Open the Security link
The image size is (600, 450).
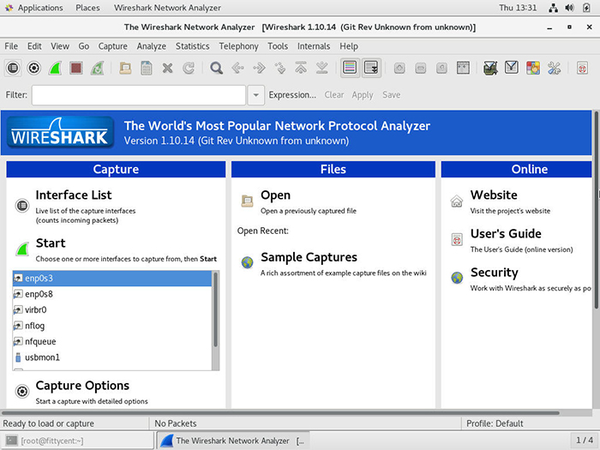click(494, 272)
